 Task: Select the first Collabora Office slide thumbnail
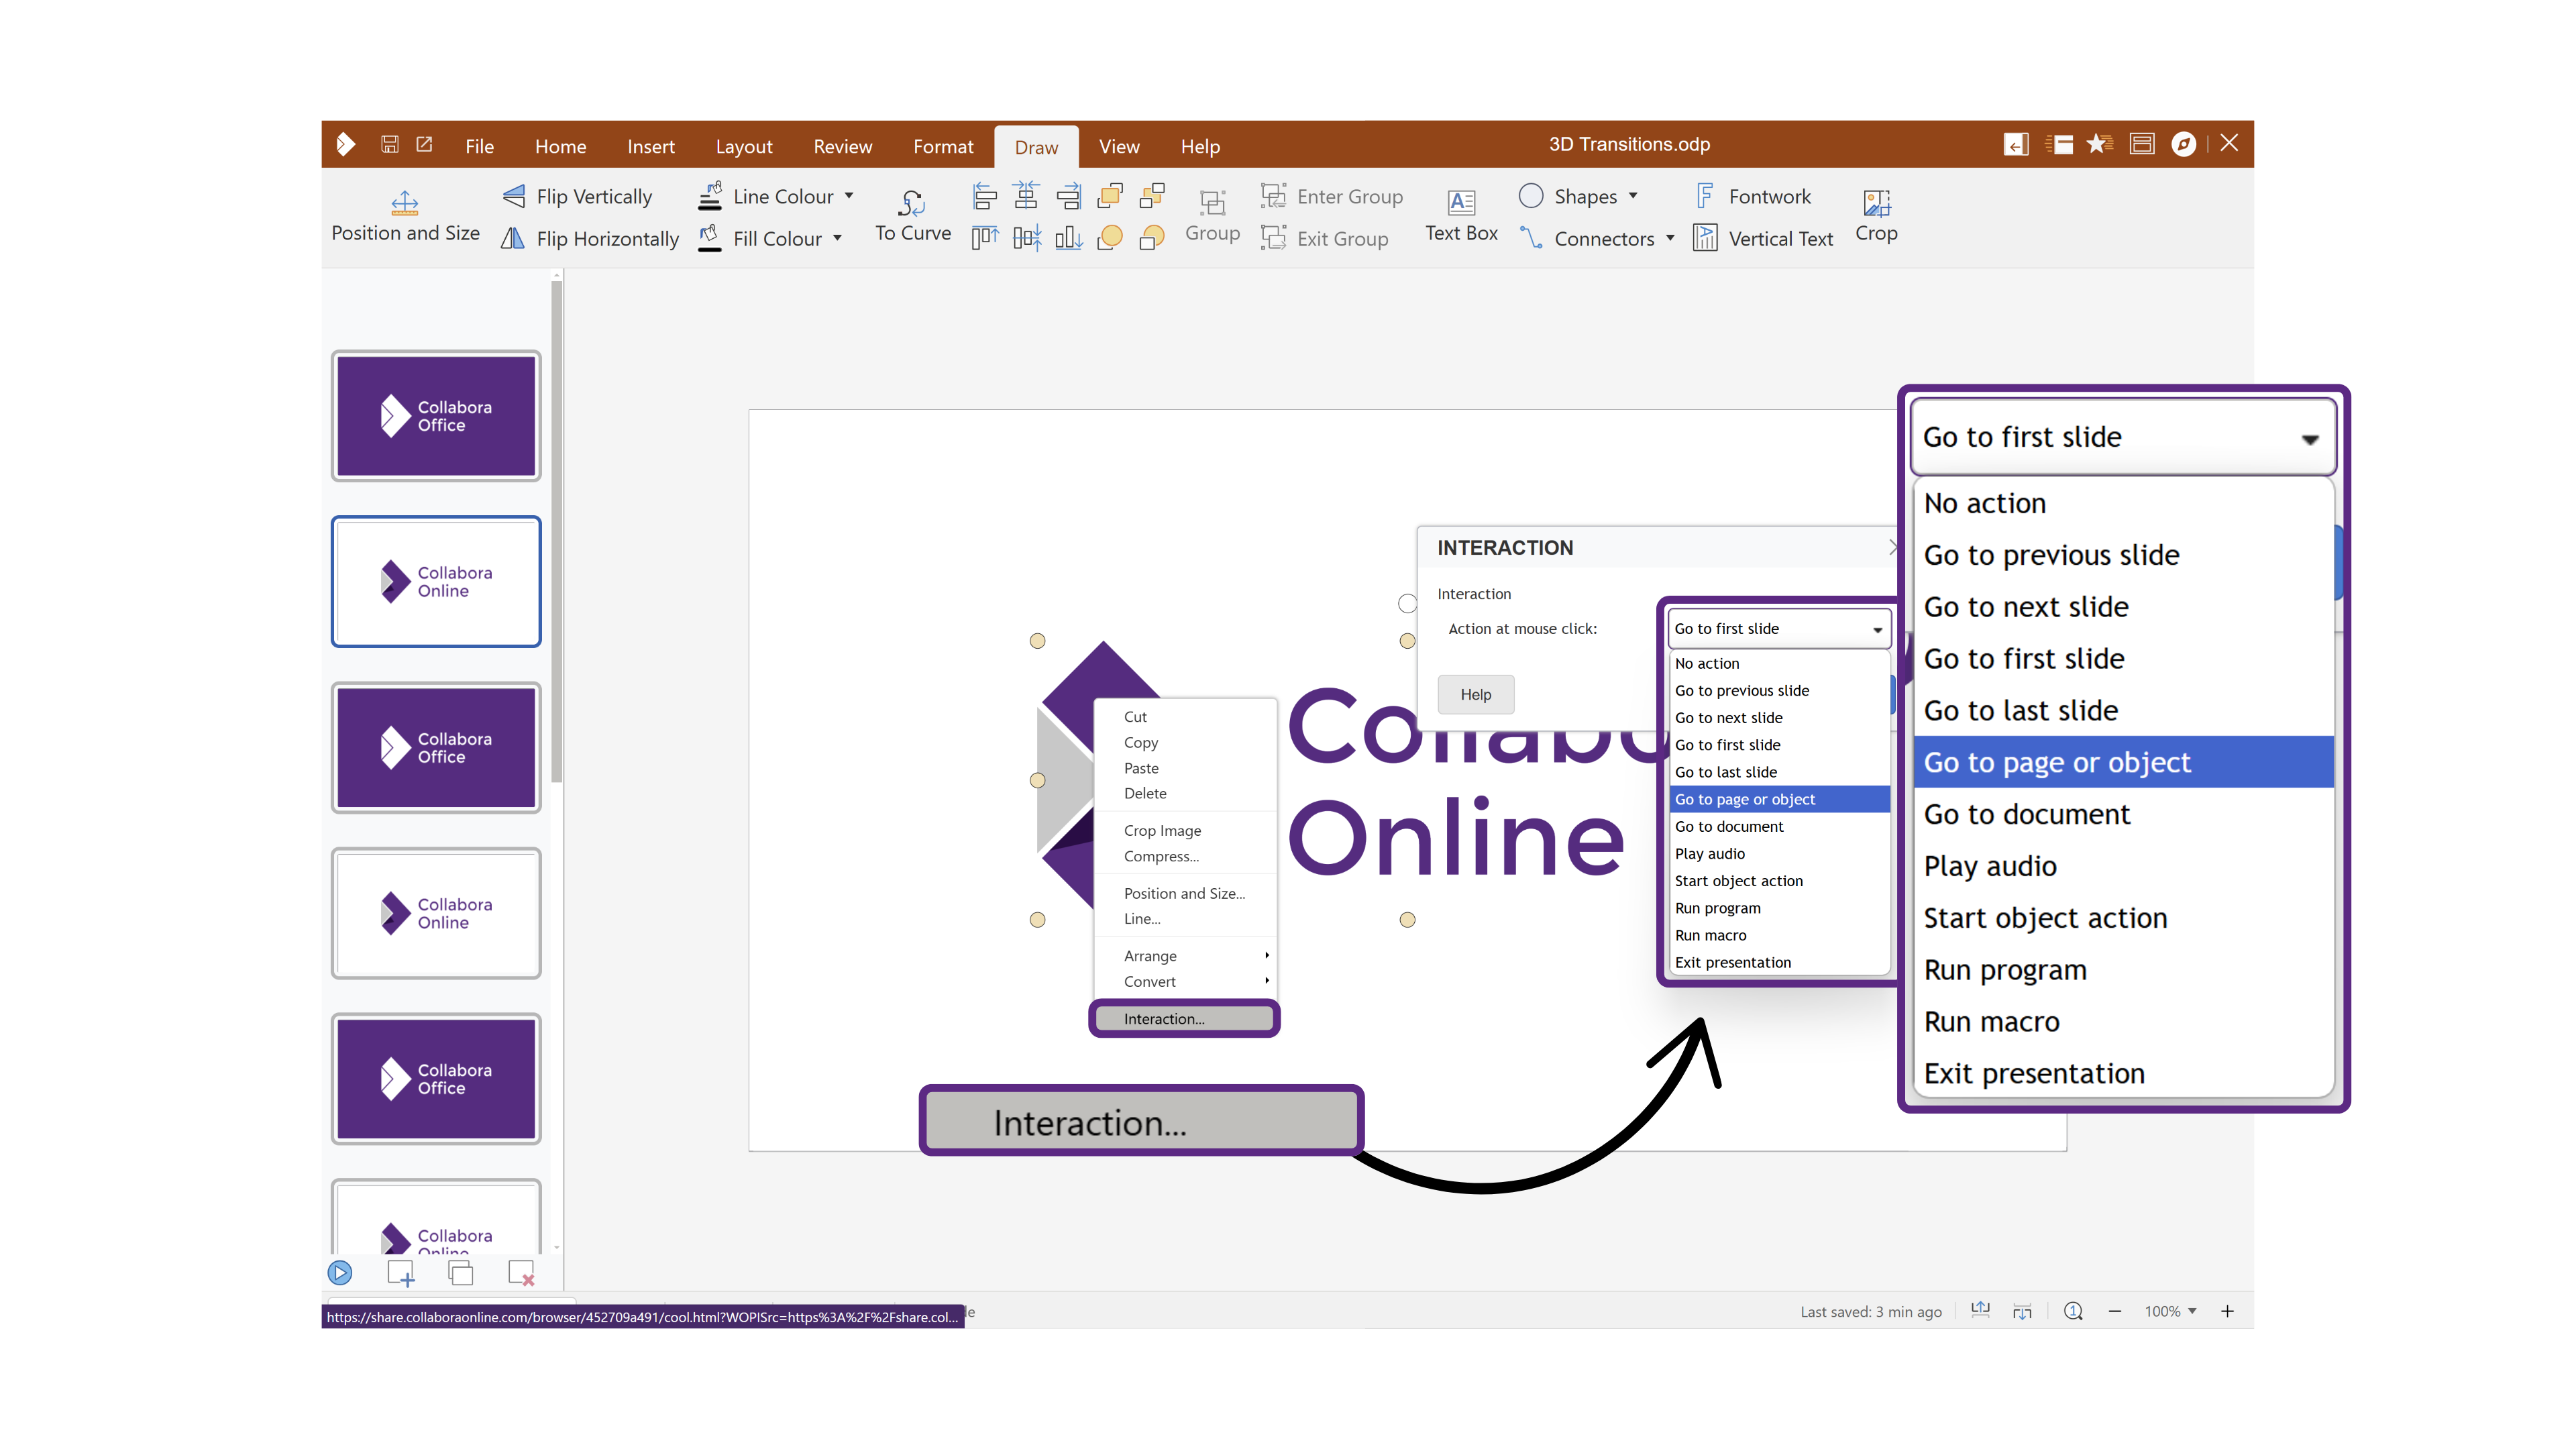pyautogui.click(x=436, y=416)
